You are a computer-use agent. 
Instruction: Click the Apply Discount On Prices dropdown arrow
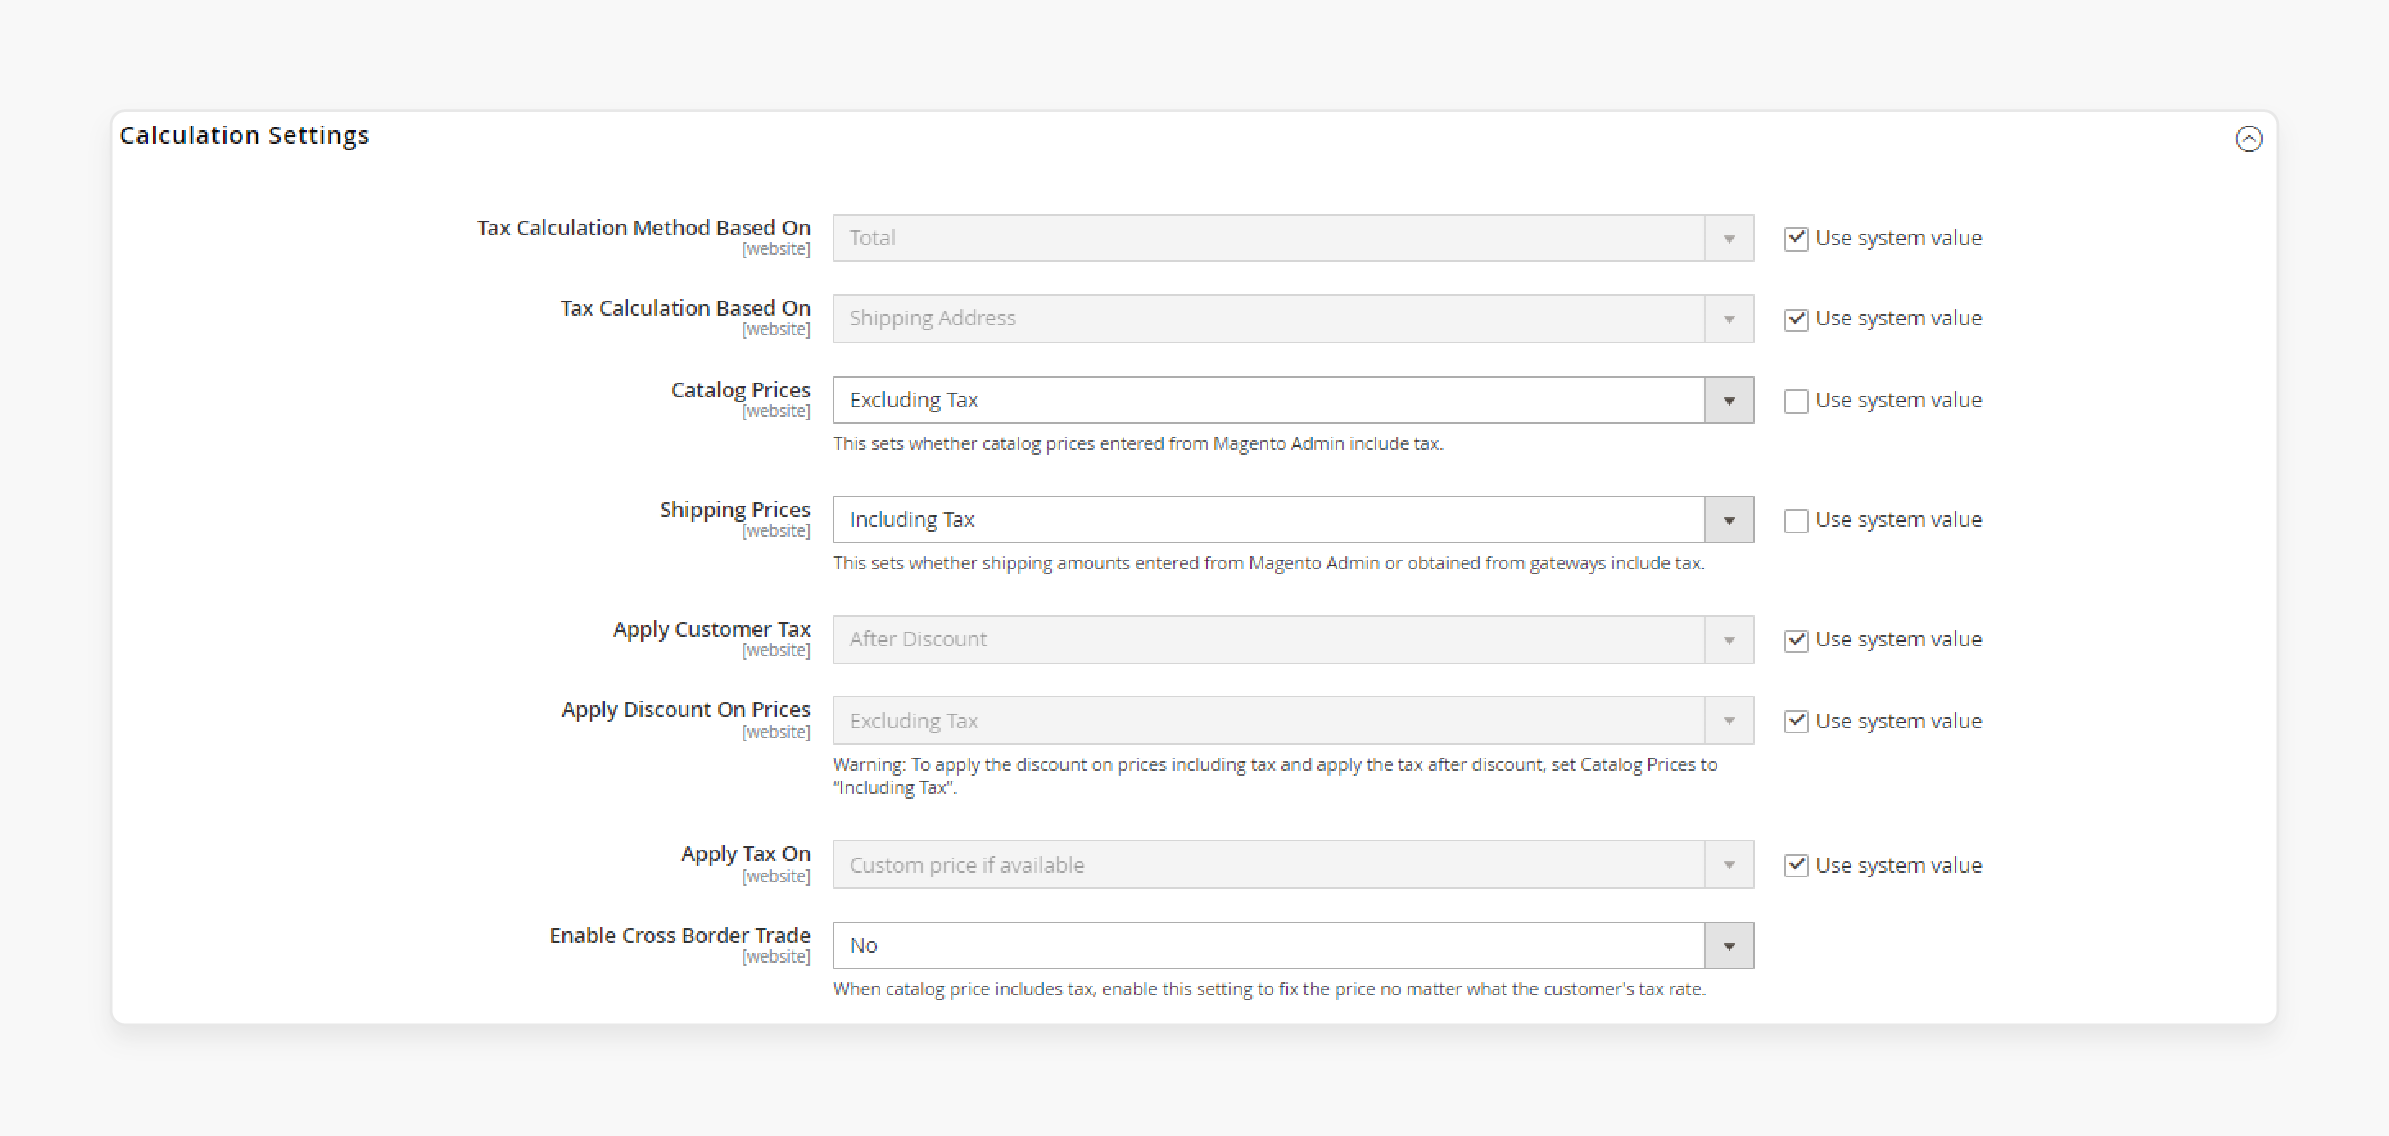click(1729, 720)
